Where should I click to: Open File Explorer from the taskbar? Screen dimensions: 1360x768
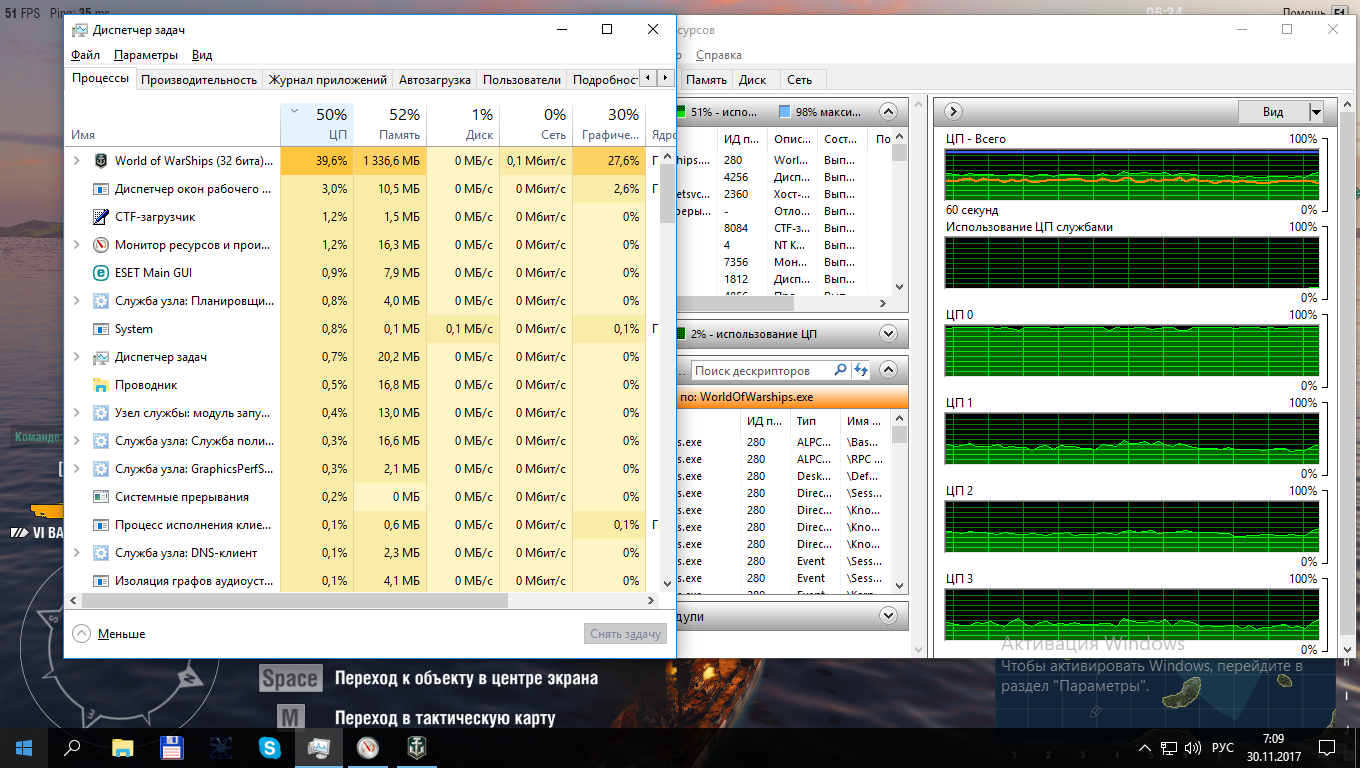point(122,747)
